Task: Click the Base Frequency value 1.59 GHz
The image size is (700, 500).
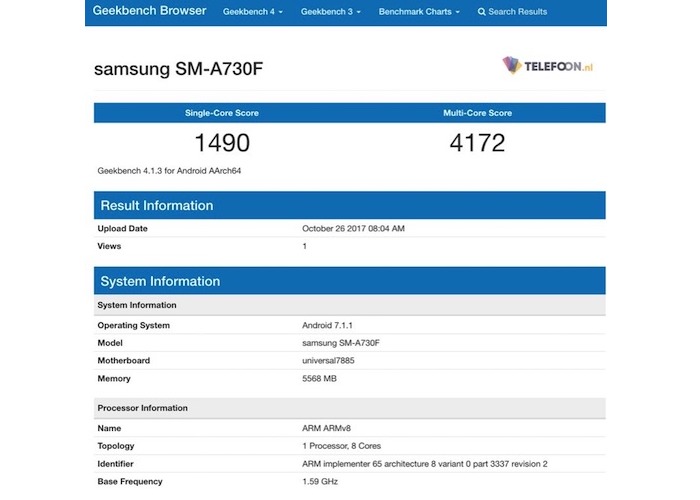Action: pyautogui.click(x=321, y=482)
